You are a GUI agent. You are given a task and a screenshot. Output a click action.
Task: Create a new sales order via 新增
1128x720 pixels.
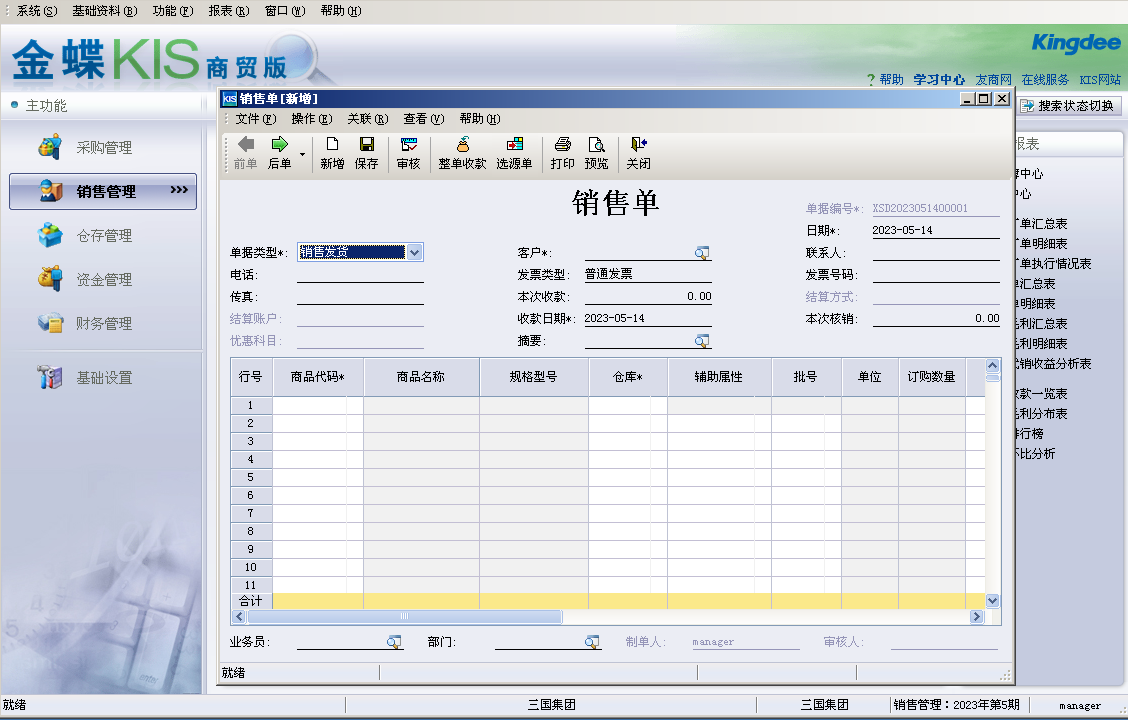332,153
